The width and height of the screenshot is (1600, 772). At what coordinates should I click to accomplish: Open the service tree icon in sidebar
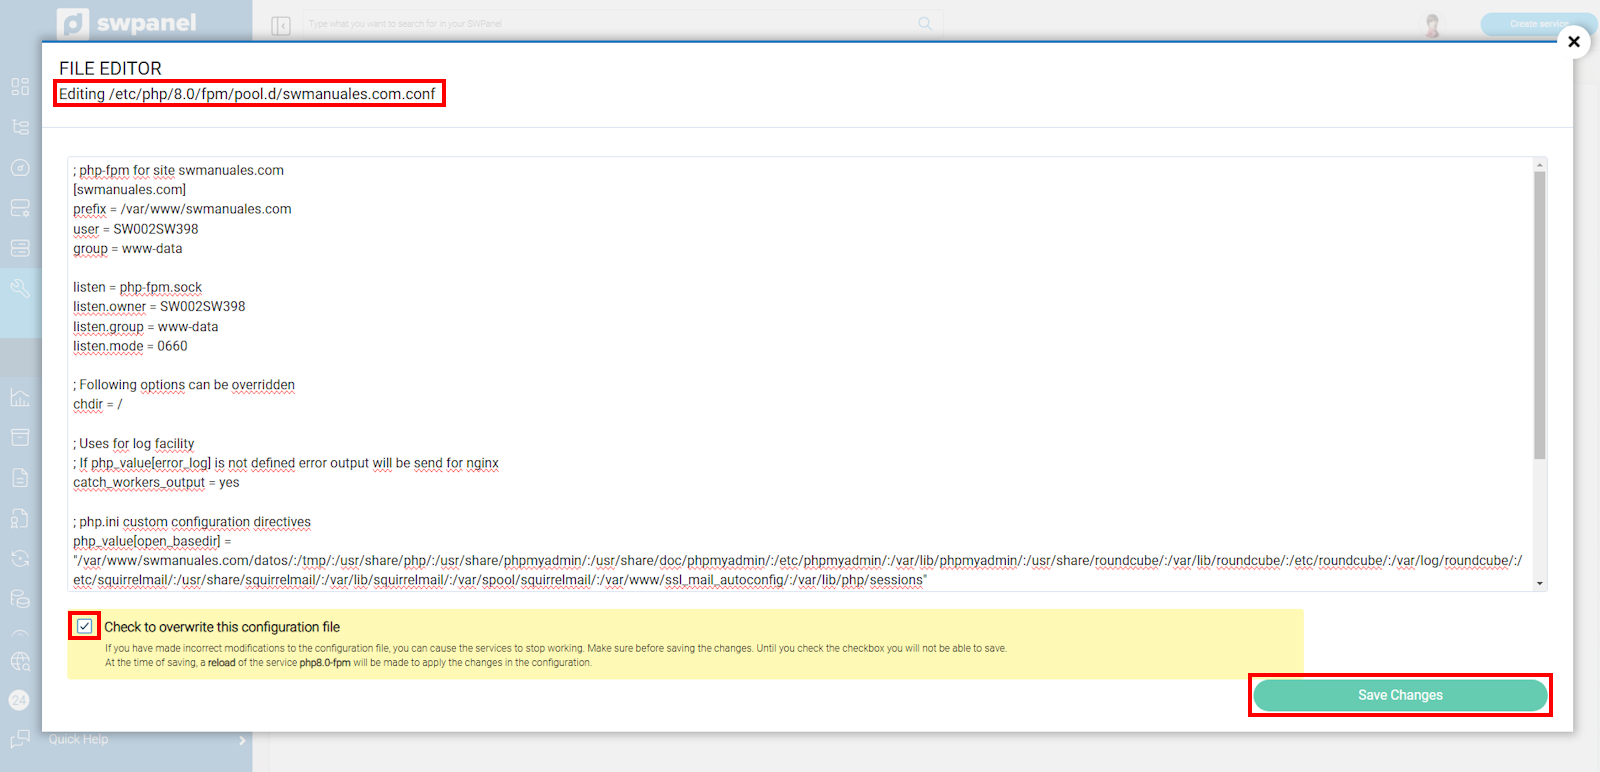tap(20, 127)
